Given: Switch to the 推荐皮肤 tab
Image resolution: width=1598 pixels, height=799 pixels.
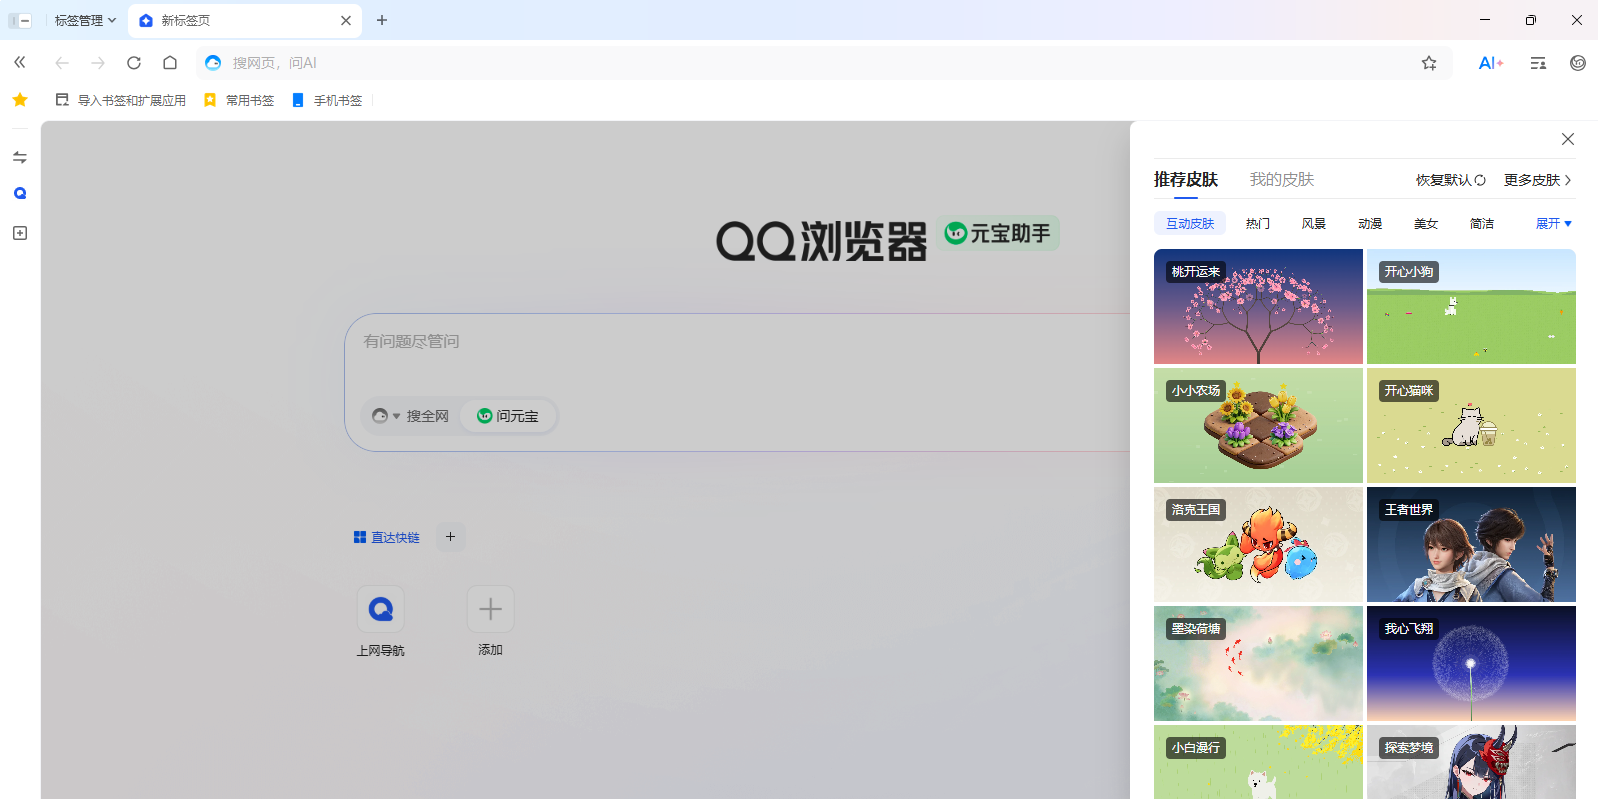Looking at the screenshot, I should 1186,180.
